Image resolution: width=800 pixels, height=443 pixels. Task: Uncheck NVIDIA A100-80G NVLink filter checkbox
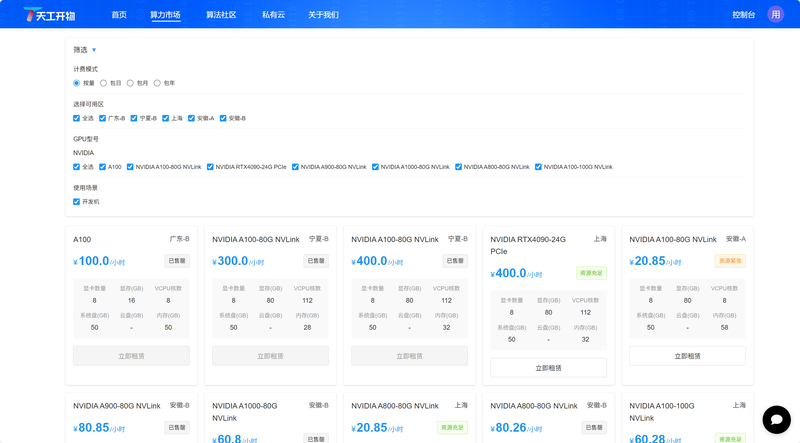click(x=130, y=167)
